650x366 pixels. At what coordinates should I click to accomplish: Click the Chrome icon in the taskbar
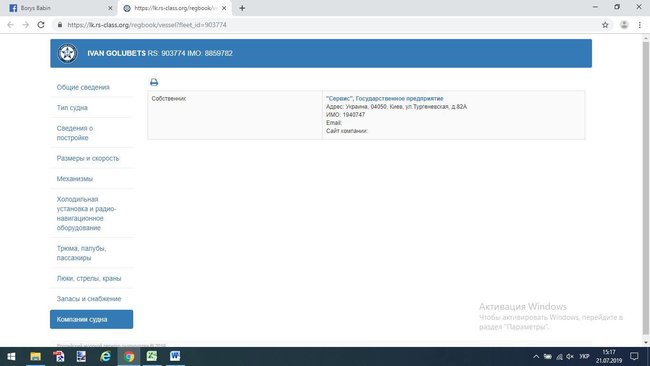[129, 356]
